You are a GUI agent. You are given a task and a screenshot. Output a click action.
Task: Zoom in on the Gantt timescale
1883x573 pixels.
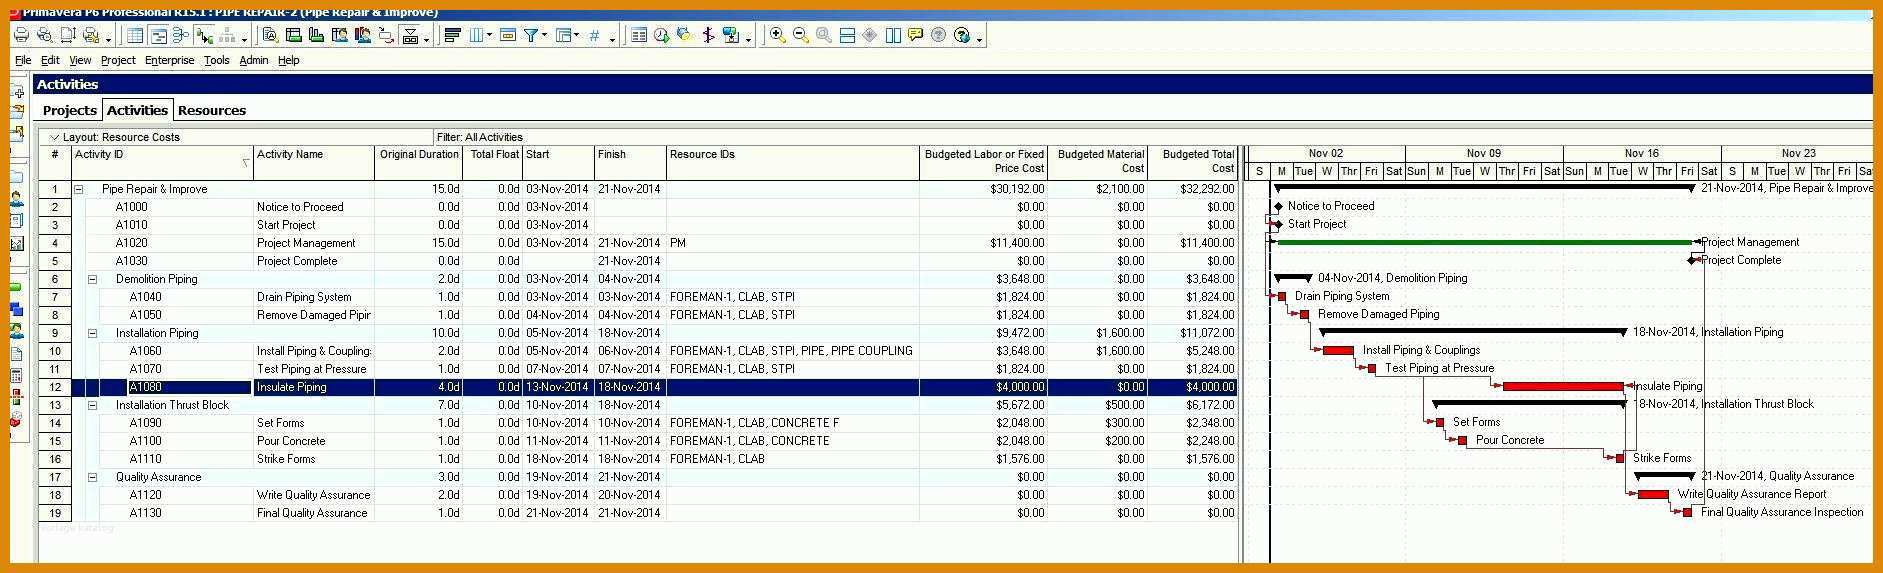pos(777,35)
